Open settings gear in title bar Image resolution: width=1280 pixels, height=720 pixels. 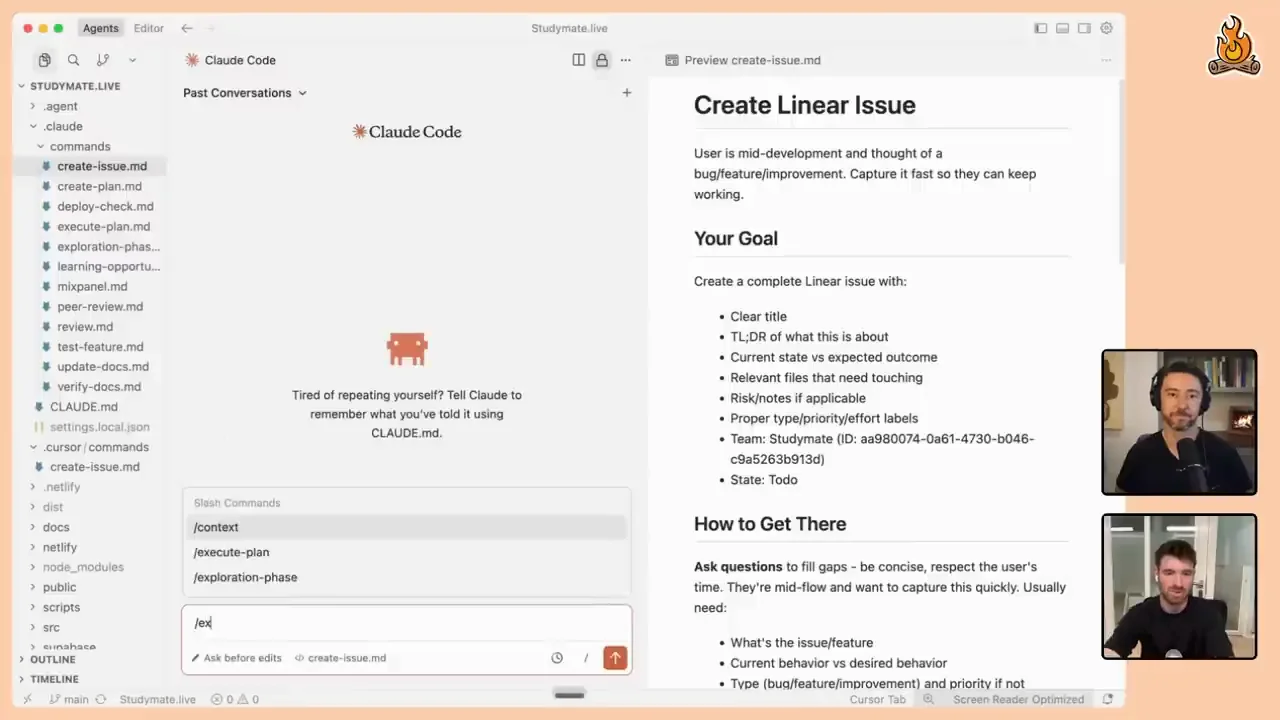(1106, 28)
